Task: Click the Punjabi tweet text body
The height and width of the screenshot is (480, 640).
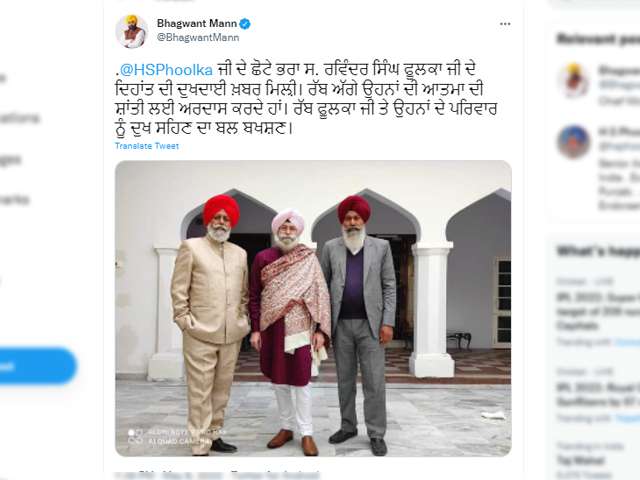Action: pos(306,99)
